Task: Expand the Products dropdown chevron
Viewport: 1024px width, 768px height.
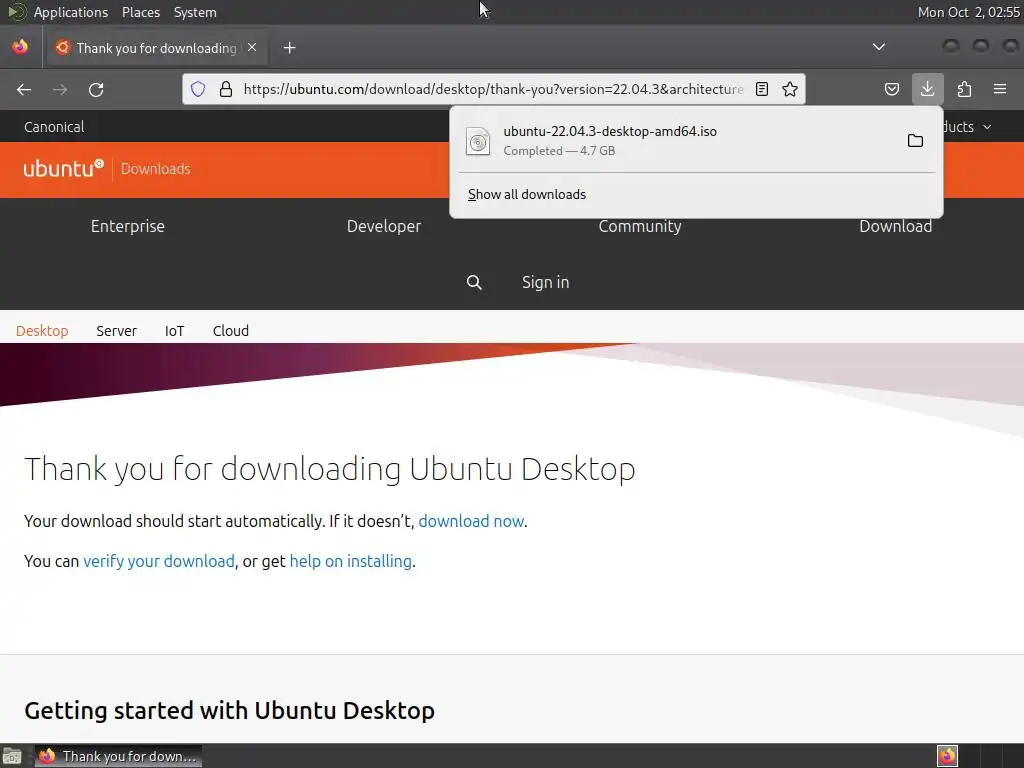Action: pyautogui.click(x=987, y=127)
